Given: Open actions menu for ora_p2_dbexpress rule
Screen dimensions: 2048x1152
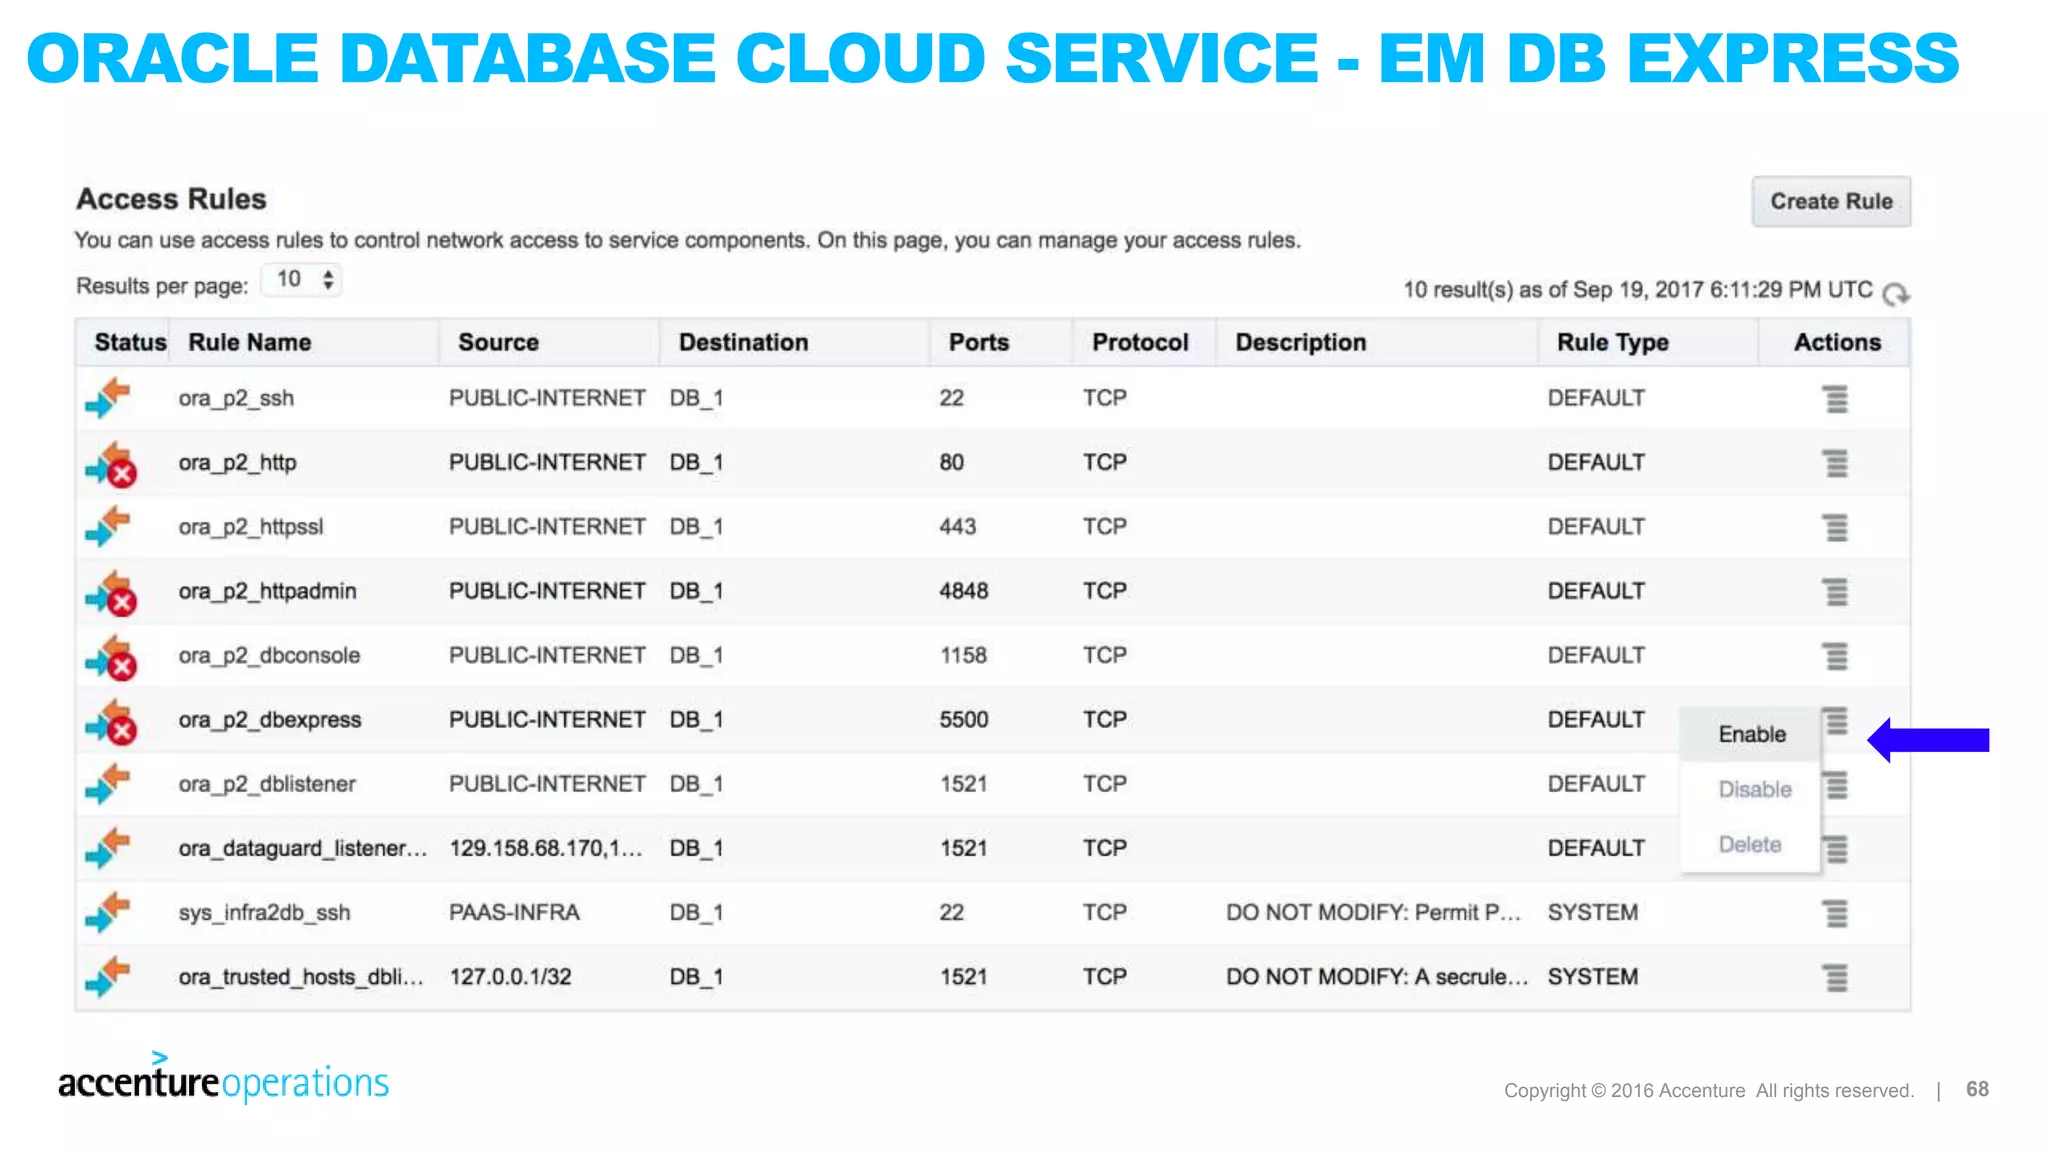Looking at the screenshot, I should tap(1835, 720).
